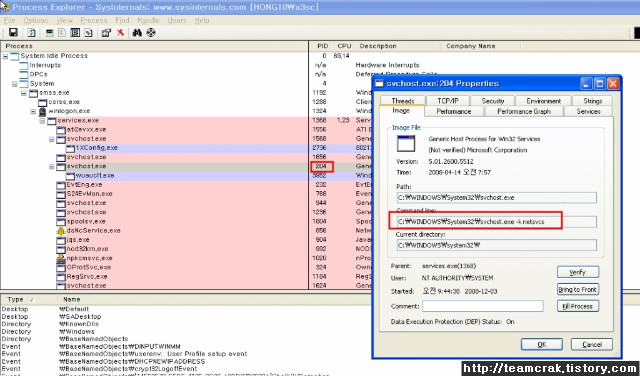Switch to the Threads tab
The height and width of the screenshot is (376, 640).
tap(403, 100)
